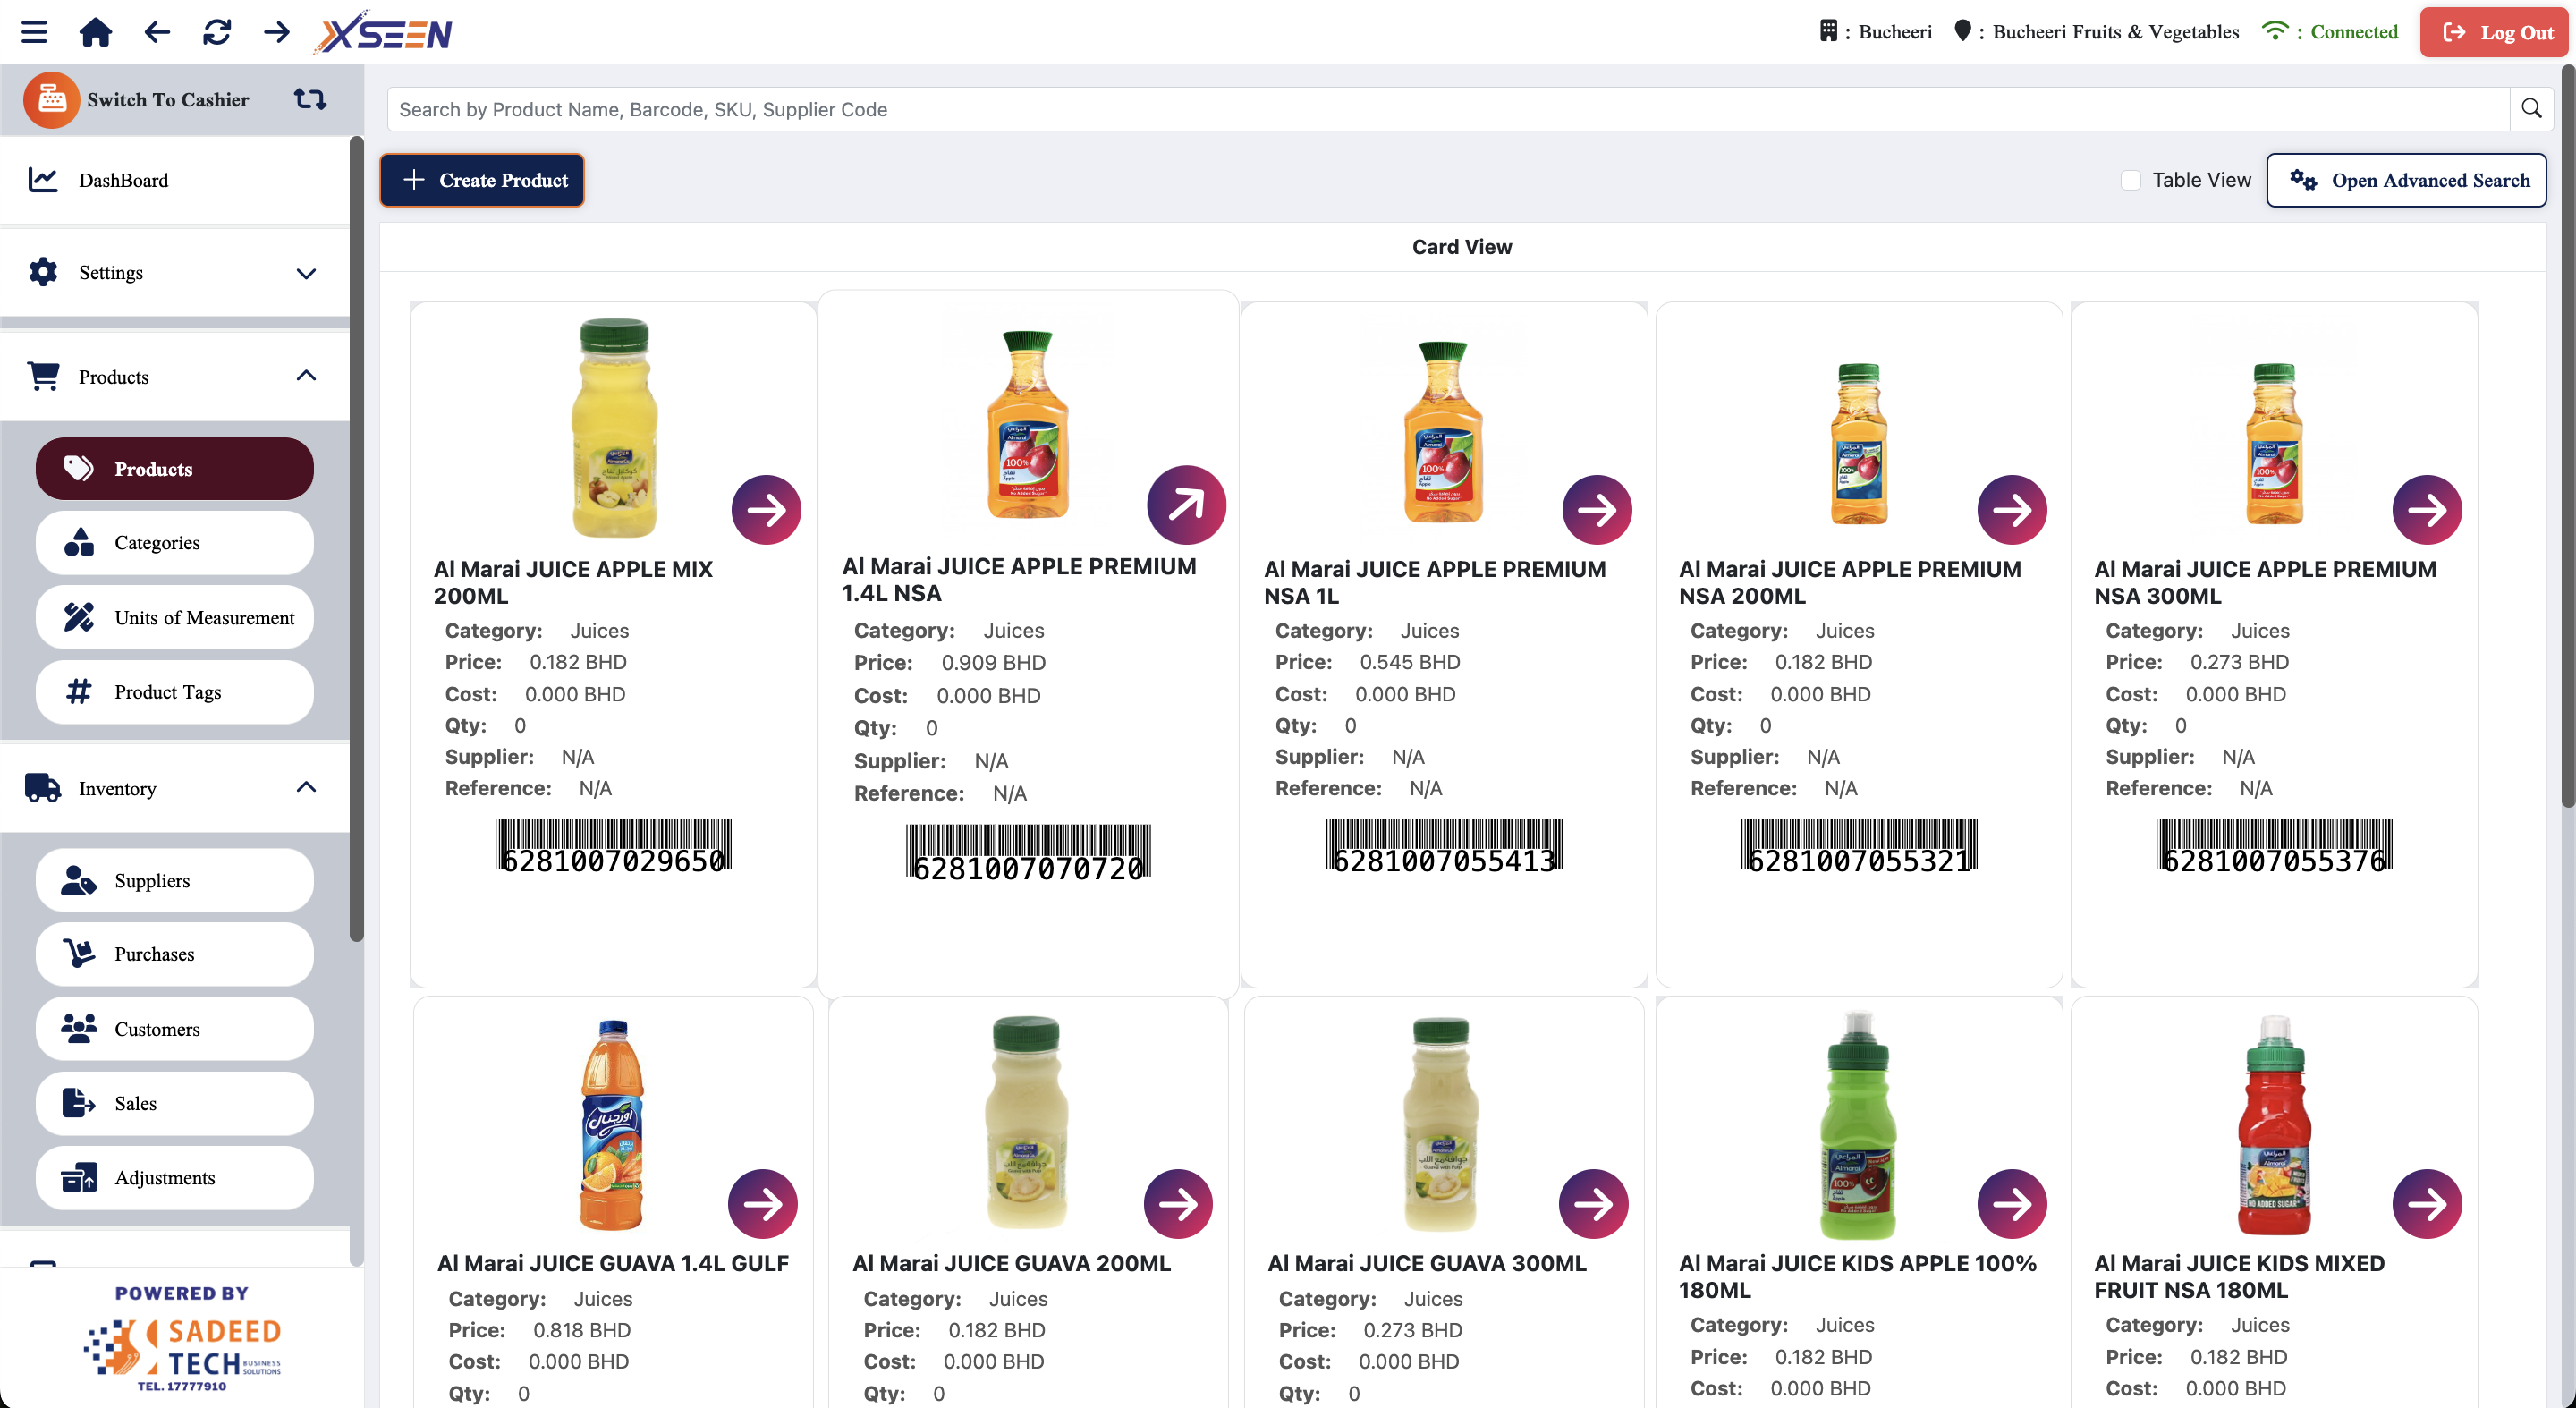This screenshot has height=1408, width=2576.
Task: Click the orange cashier register icon
Action: pyautogui.click(x=51, y=99)
